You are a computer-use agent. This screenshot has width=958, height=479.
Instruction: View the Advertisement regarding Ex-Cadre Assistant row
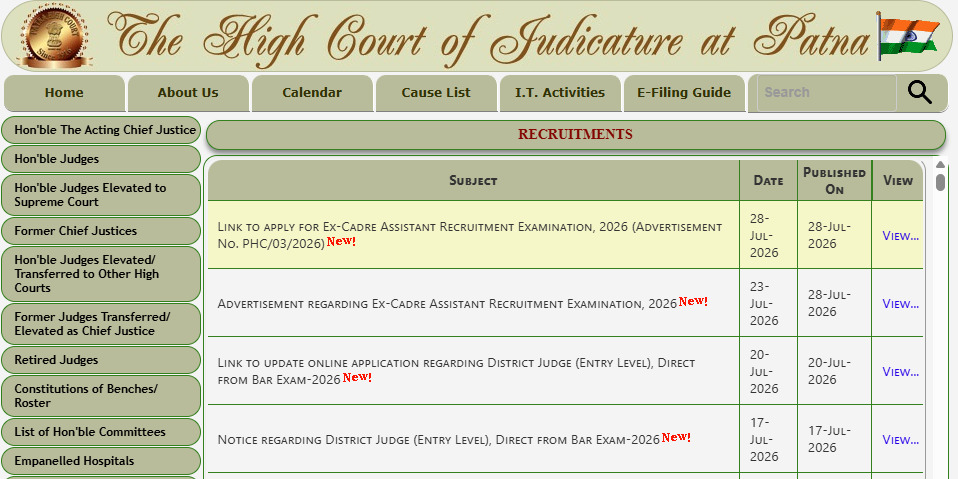[x=900, y=304]
